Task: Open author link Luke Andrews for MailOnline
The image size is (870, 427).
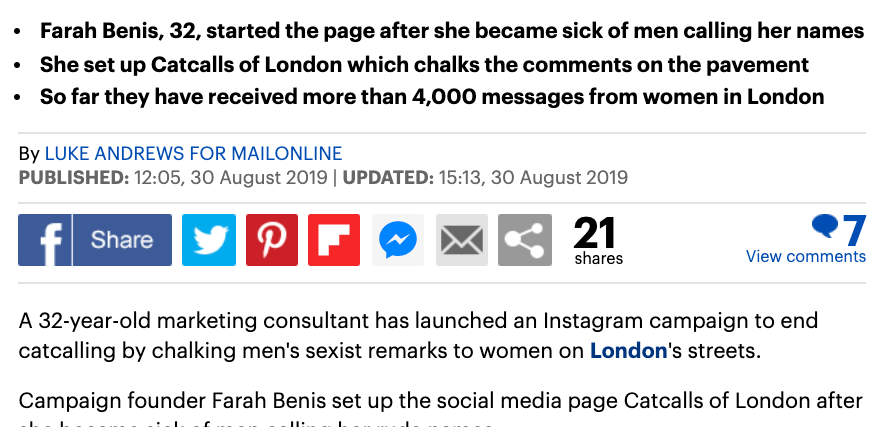Action: click(x=193, y=154)
